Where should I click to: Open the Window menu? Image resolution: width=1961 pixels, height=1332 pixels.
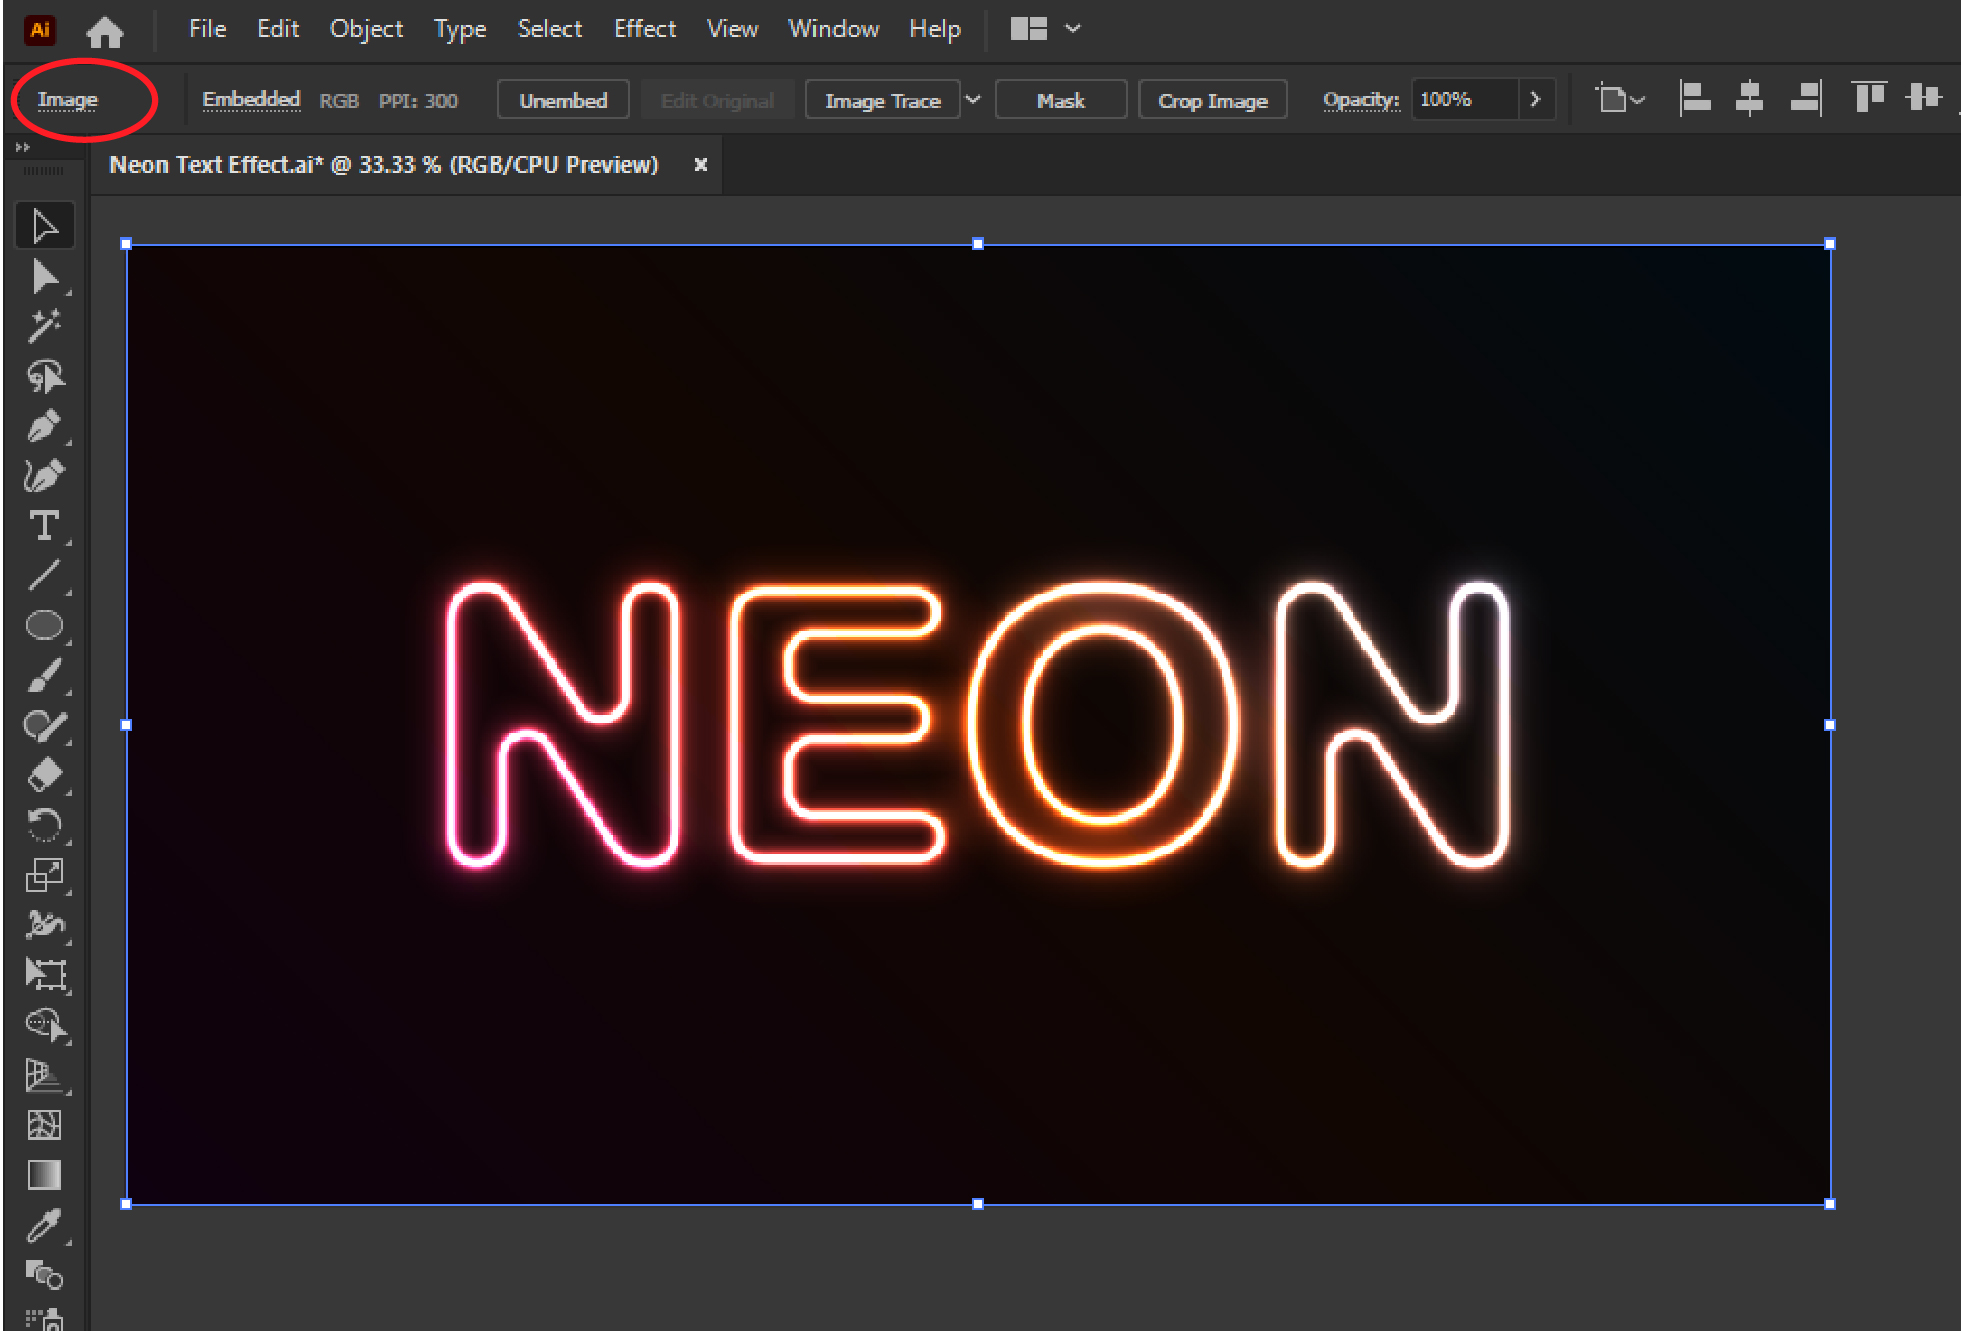(x=833, y=29)
